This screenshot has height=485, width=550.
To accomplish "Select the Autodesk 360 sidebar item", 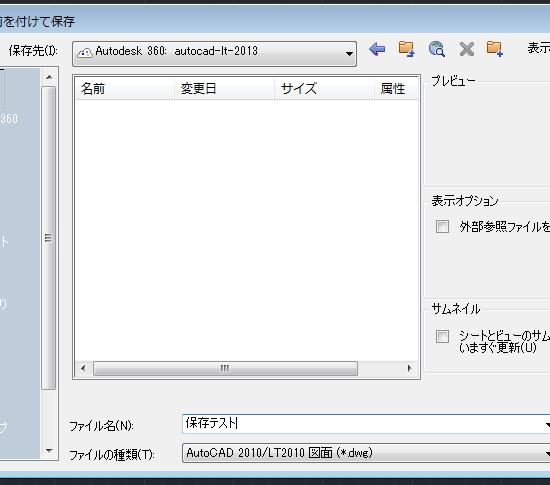I will [x=9, y=118].
